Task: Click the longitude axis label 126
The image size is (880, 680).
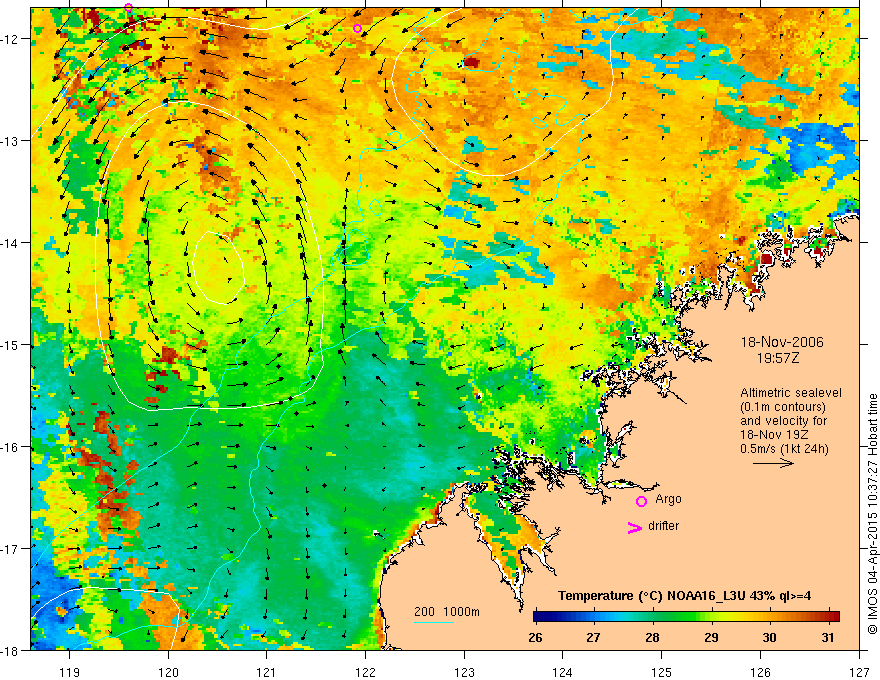Action: point(760,672)
